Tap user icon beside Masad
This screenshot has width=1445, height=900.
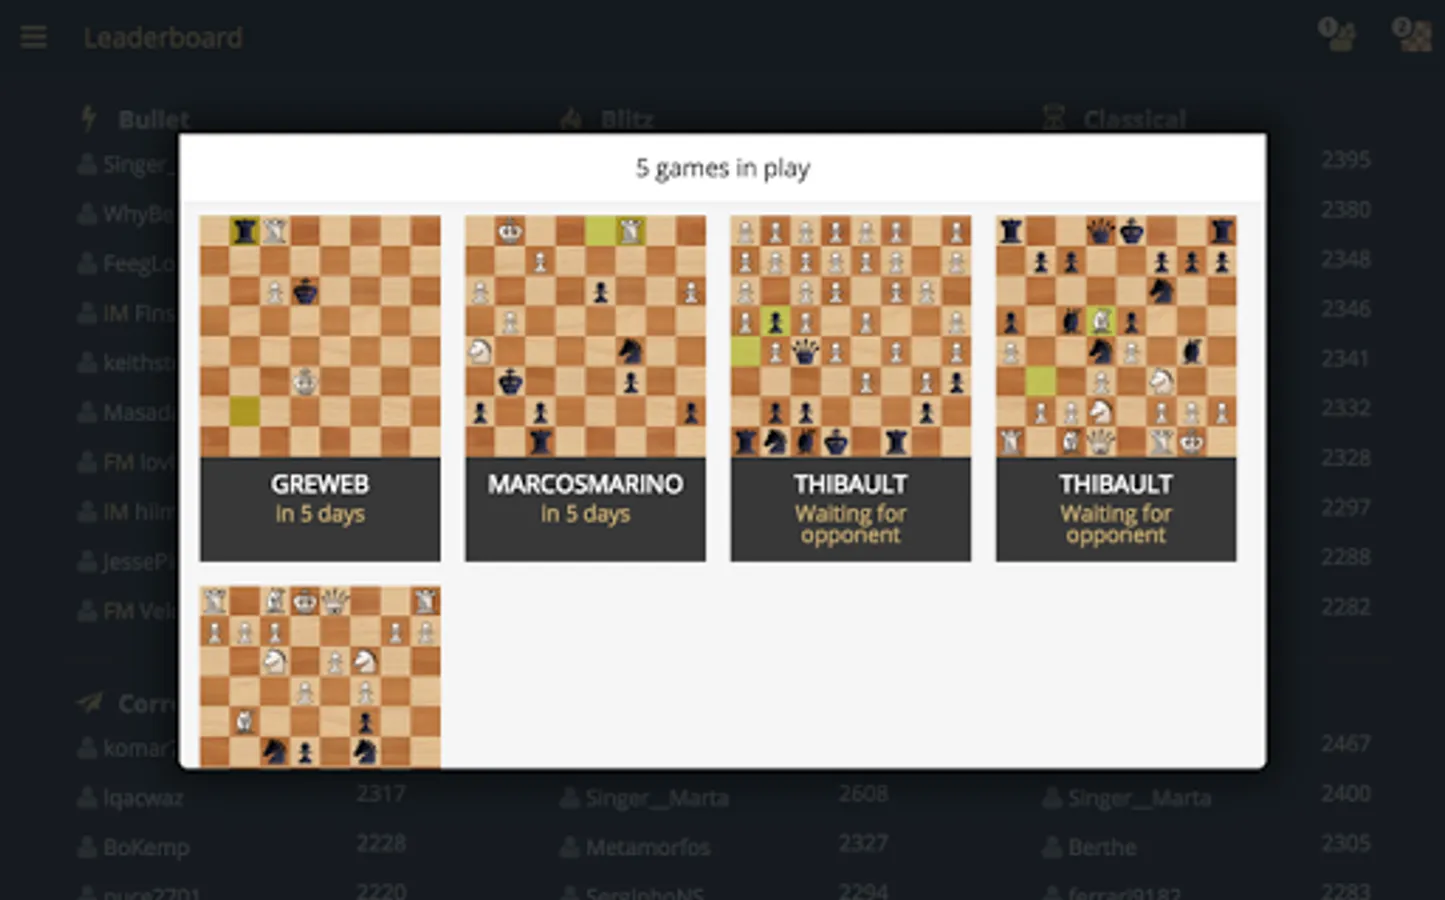pos(88,412)
